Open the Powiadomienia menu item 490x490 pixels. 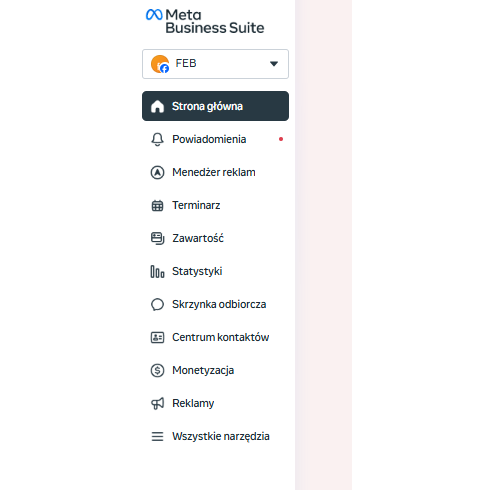coord(215,139)
